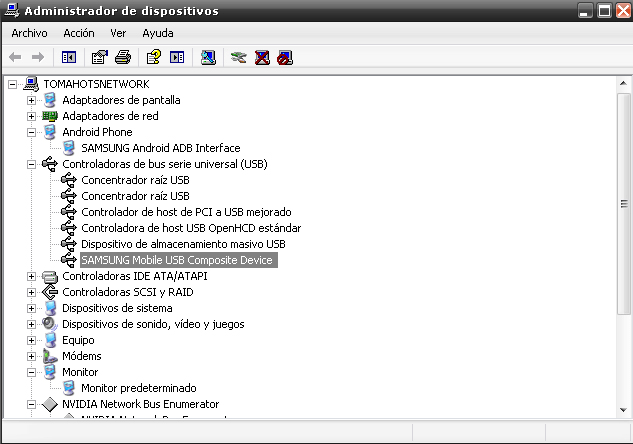
Task: Click the scrollbar up arrow
Action: point(623,84)
